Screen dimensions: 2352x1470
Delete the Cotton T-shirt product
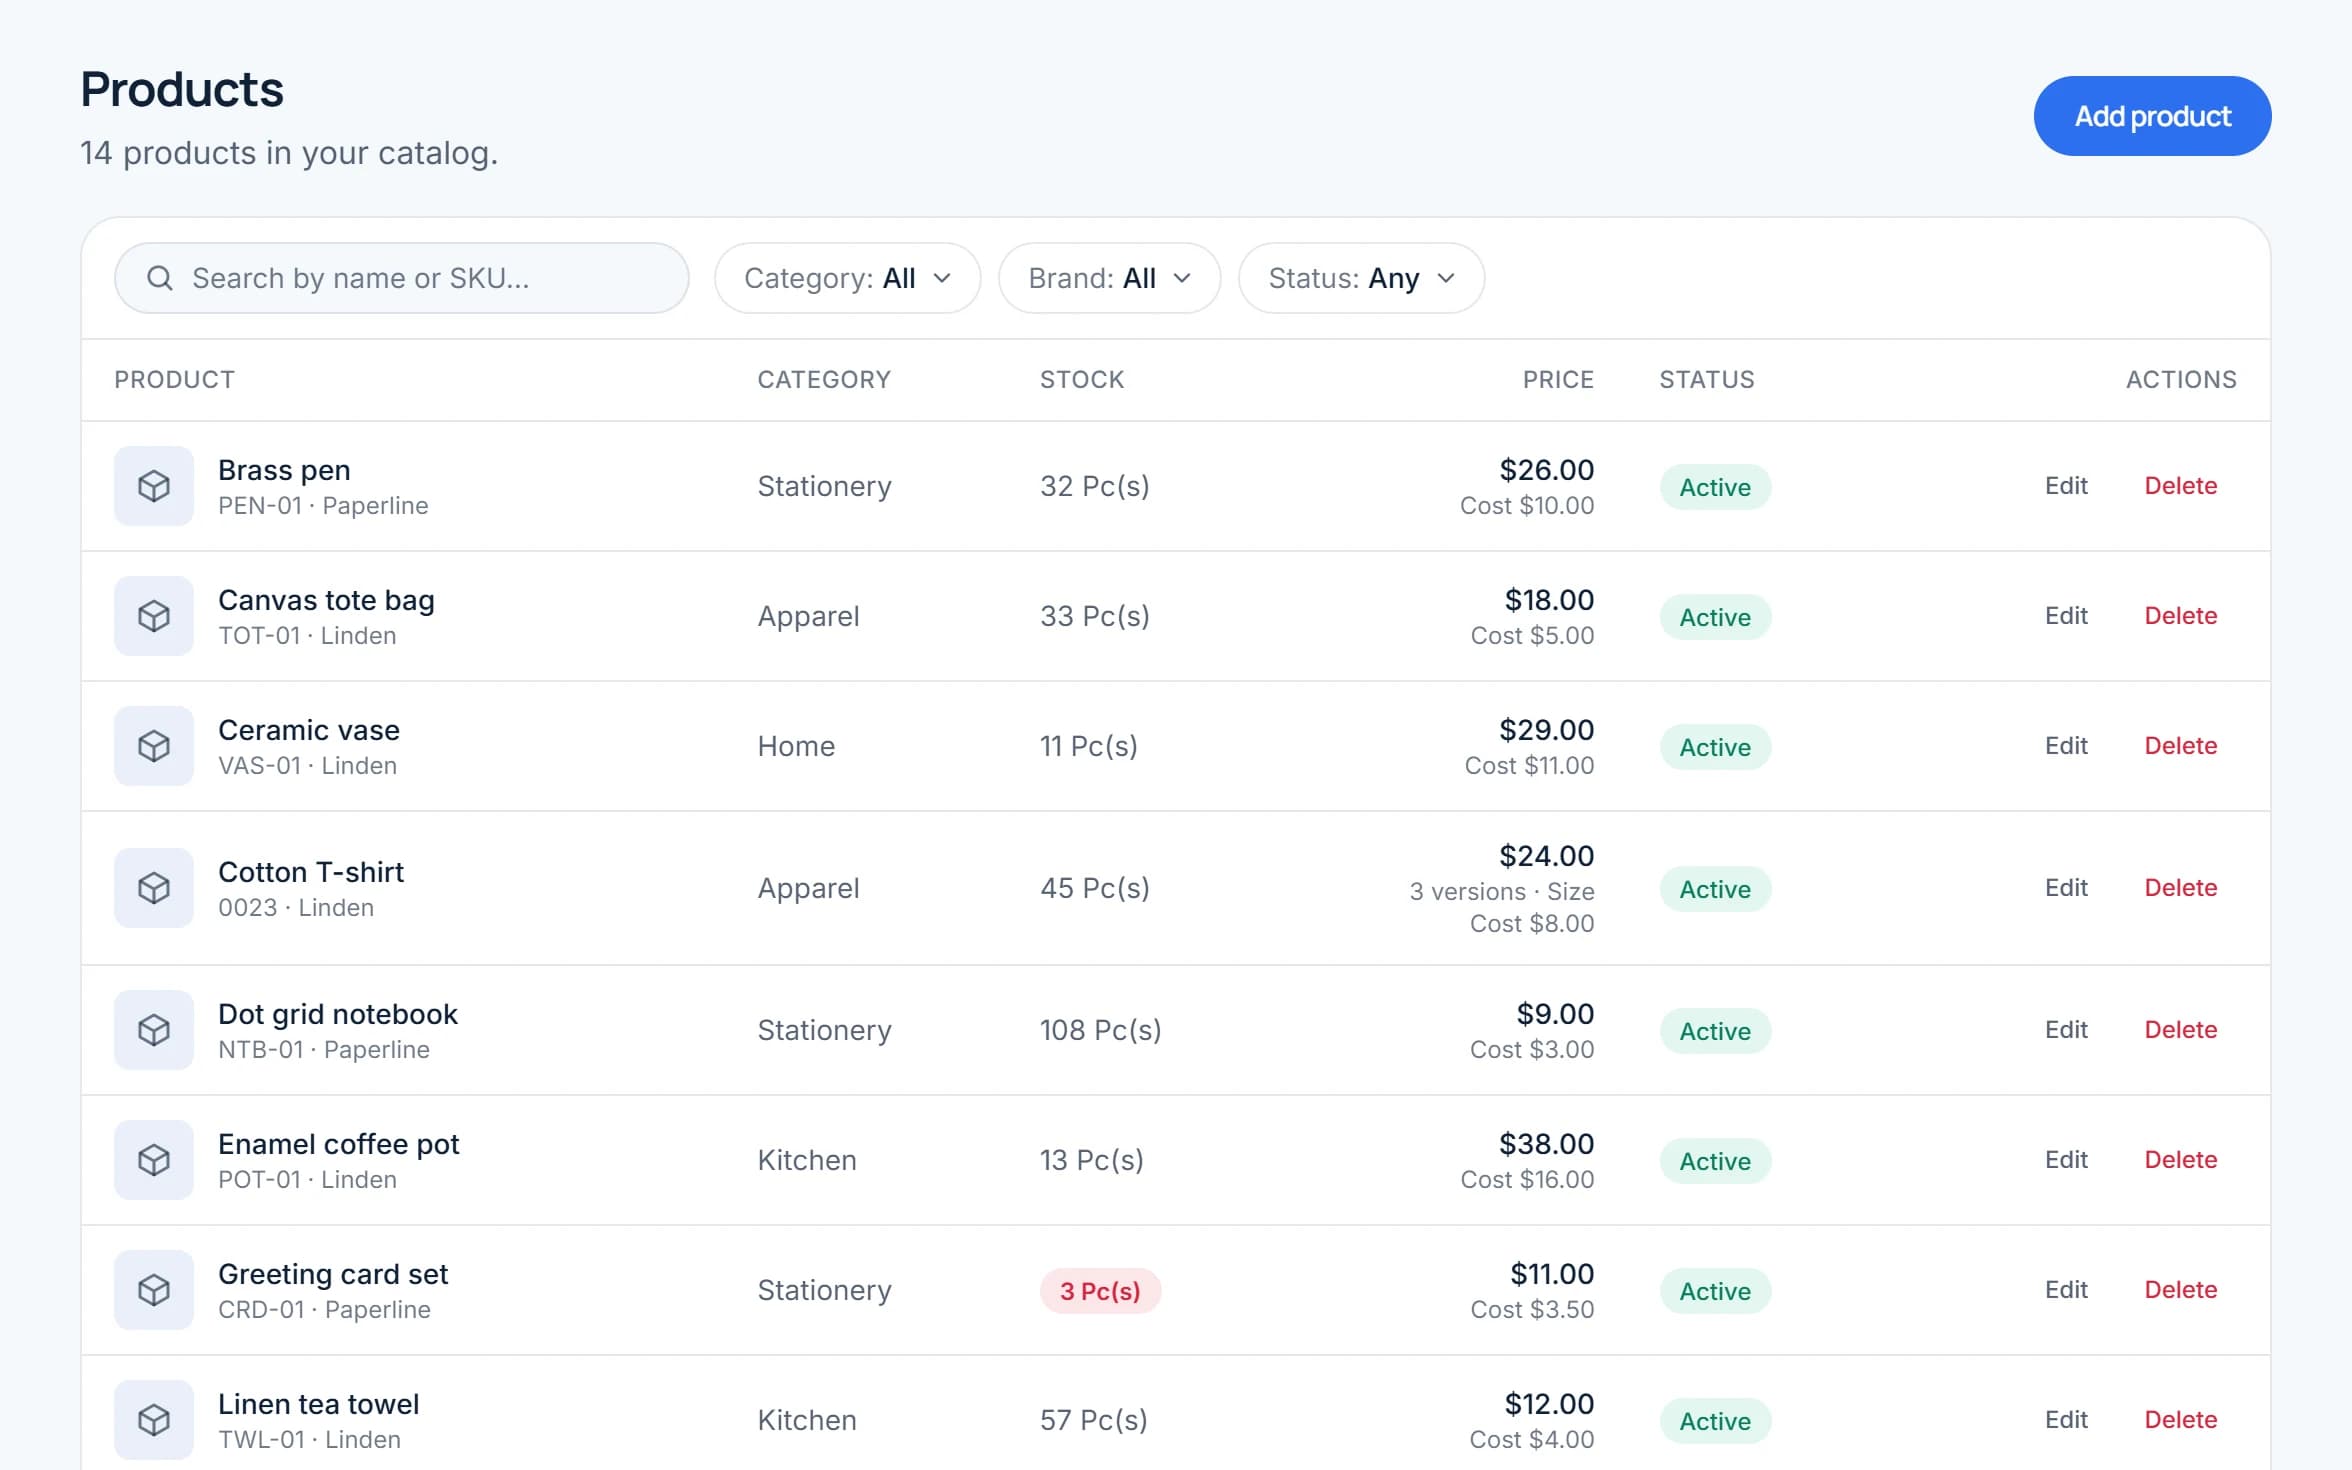pyautogui.click(x=2180, y=888)
